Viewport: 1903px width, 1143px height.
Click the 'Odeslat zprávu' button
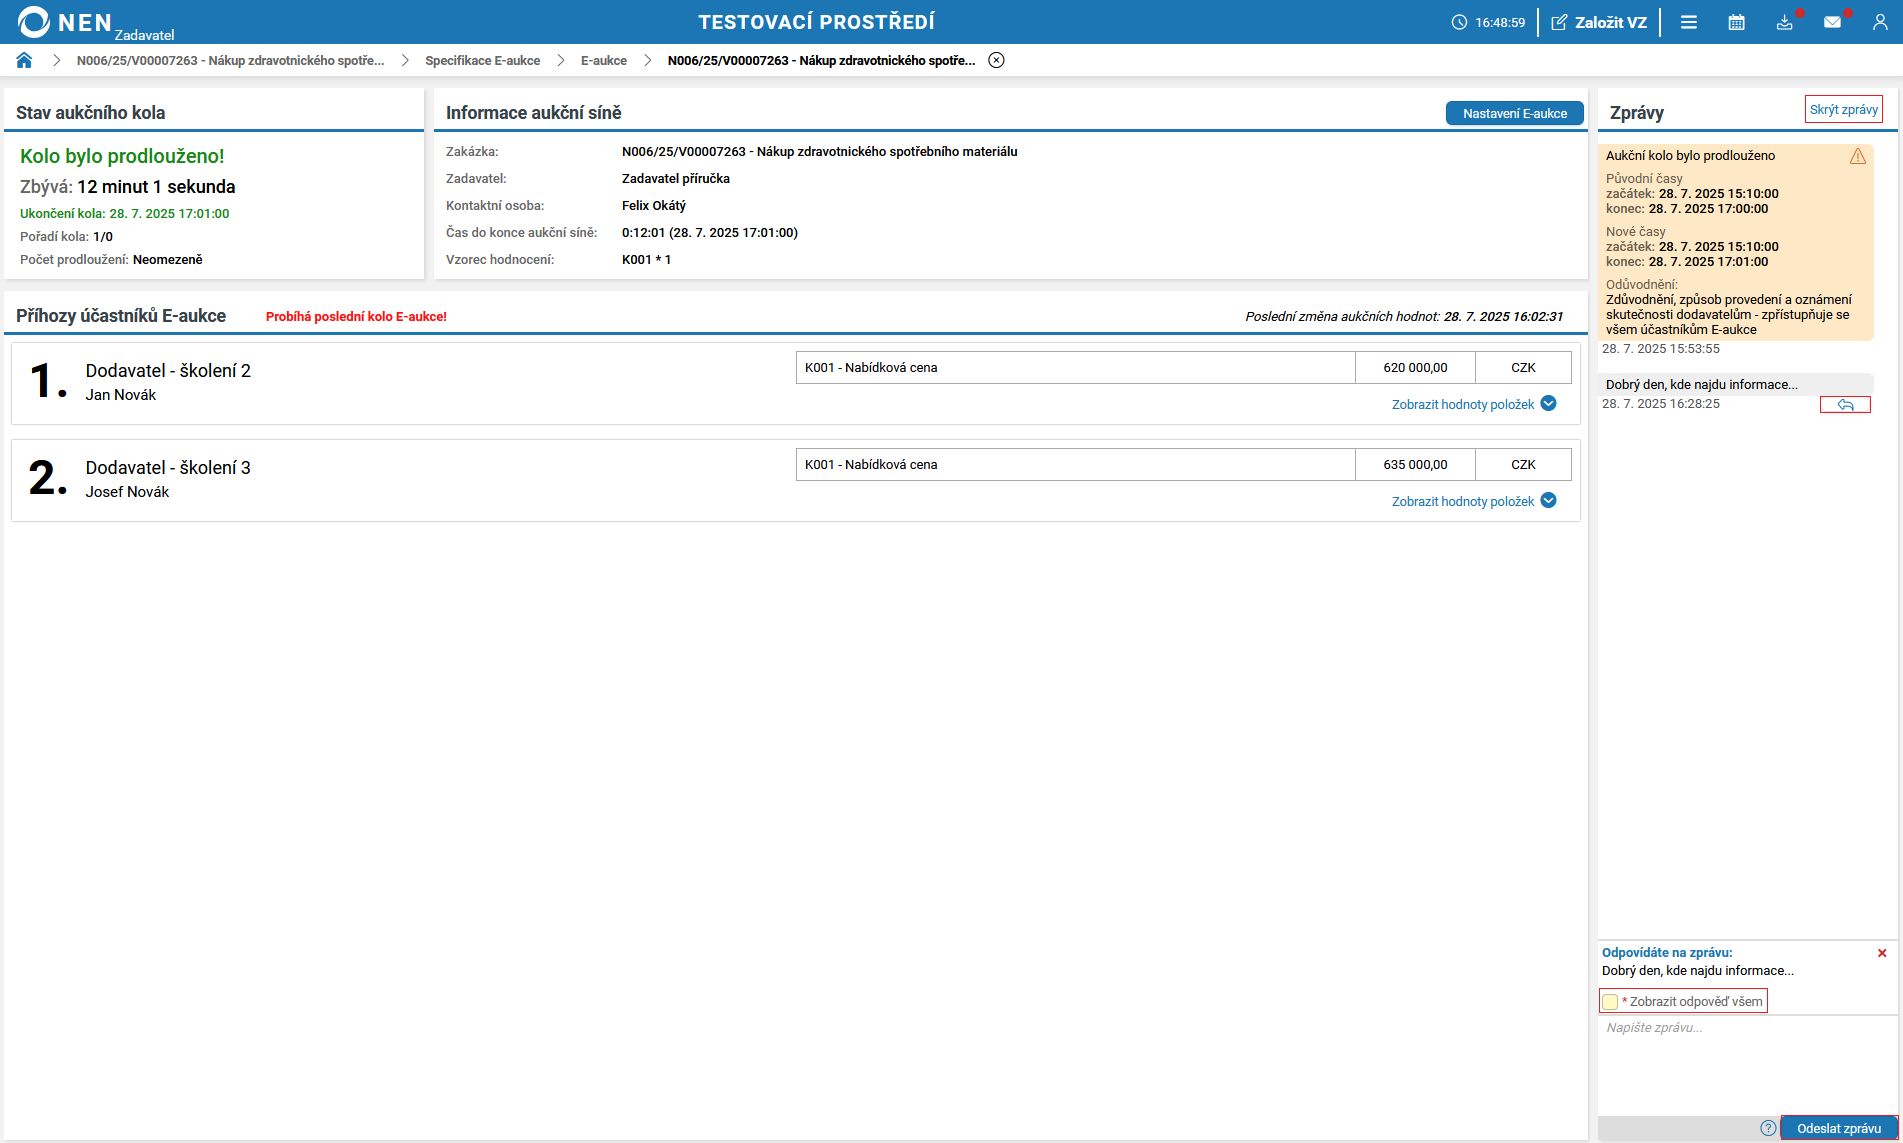tap(1838, 1128)
